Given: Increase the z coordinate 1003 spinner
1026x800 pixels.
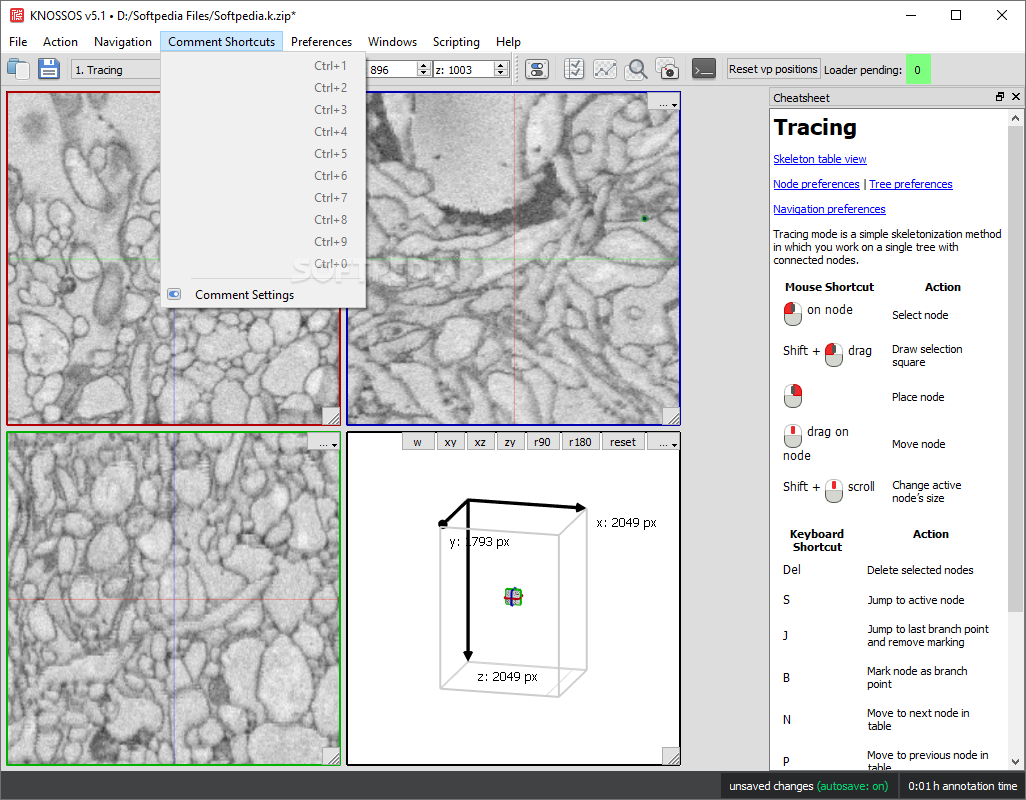Looking at the screenshot, I should pyautogui.click(x=501, y=65).
